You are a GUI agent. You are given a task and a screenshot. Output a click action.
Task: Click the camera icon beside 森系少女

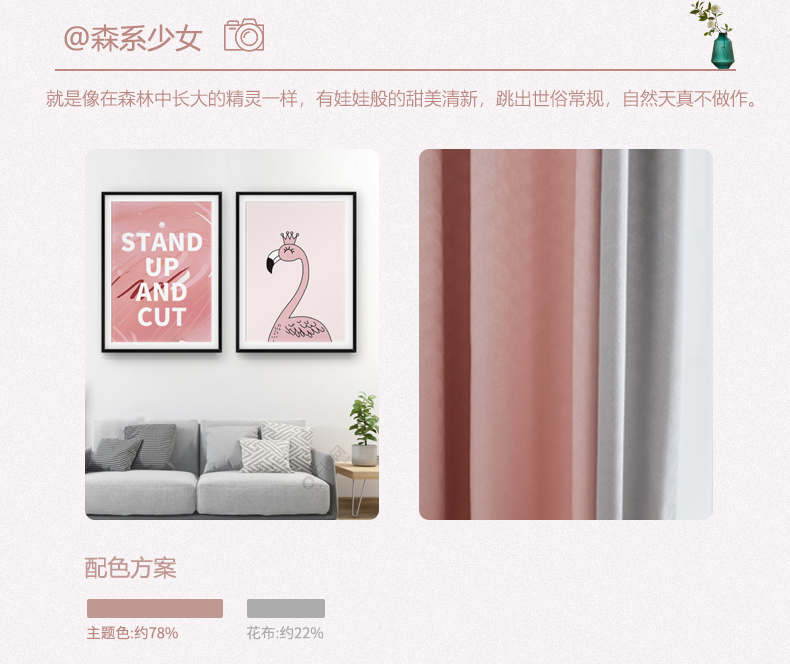(244, 35)
